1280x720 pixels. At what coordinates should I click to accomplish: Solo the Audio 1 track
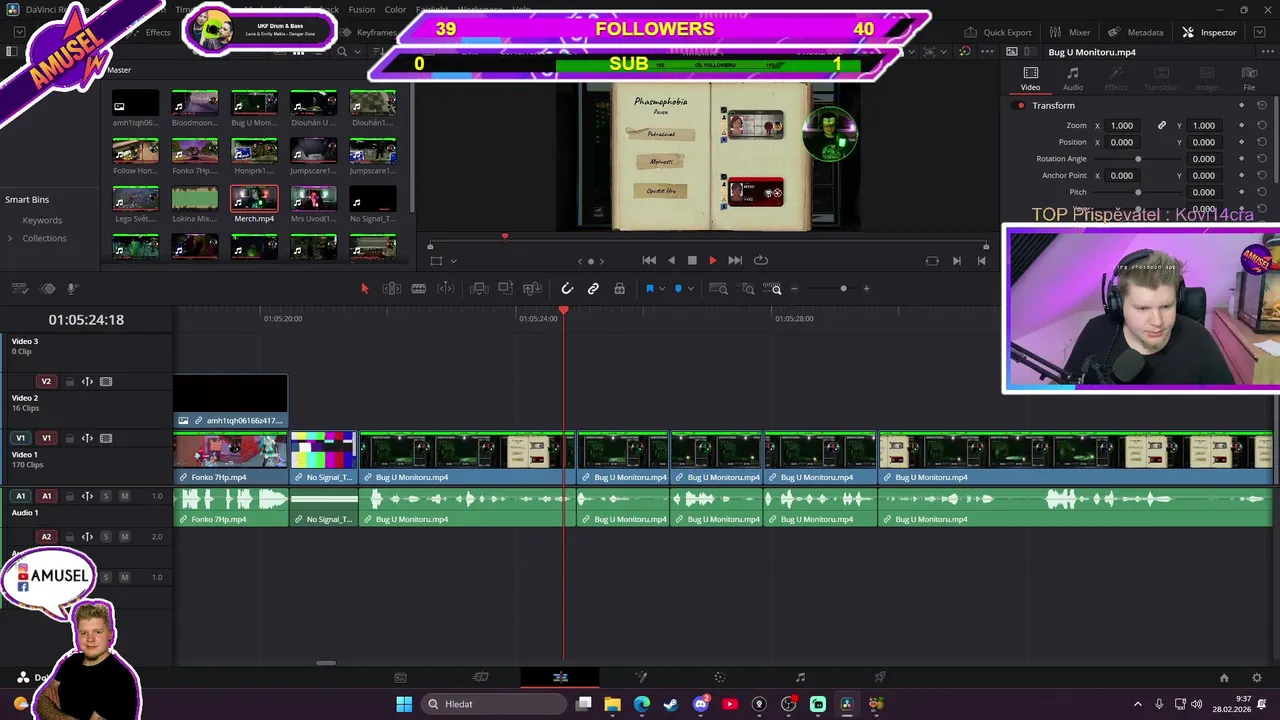click(106, 496)
